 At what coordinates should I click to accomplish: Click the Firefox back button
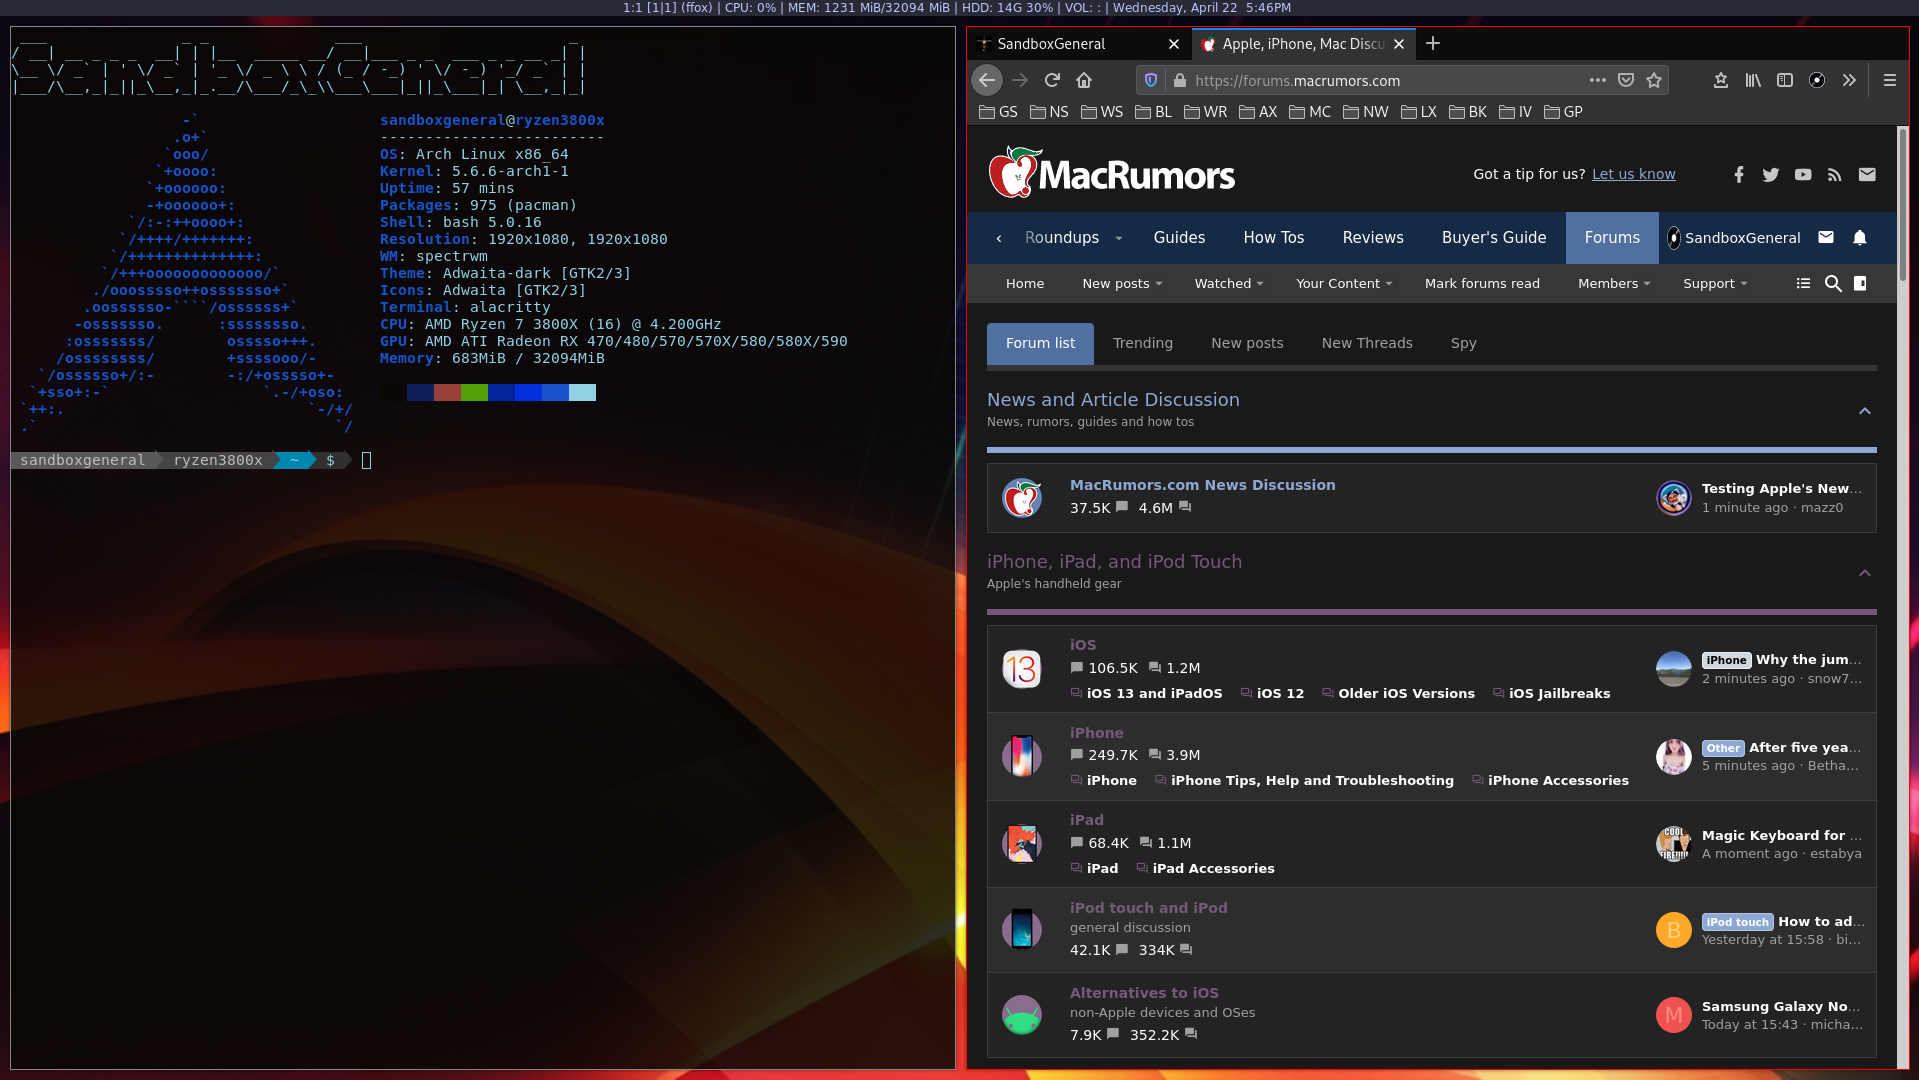987,80
